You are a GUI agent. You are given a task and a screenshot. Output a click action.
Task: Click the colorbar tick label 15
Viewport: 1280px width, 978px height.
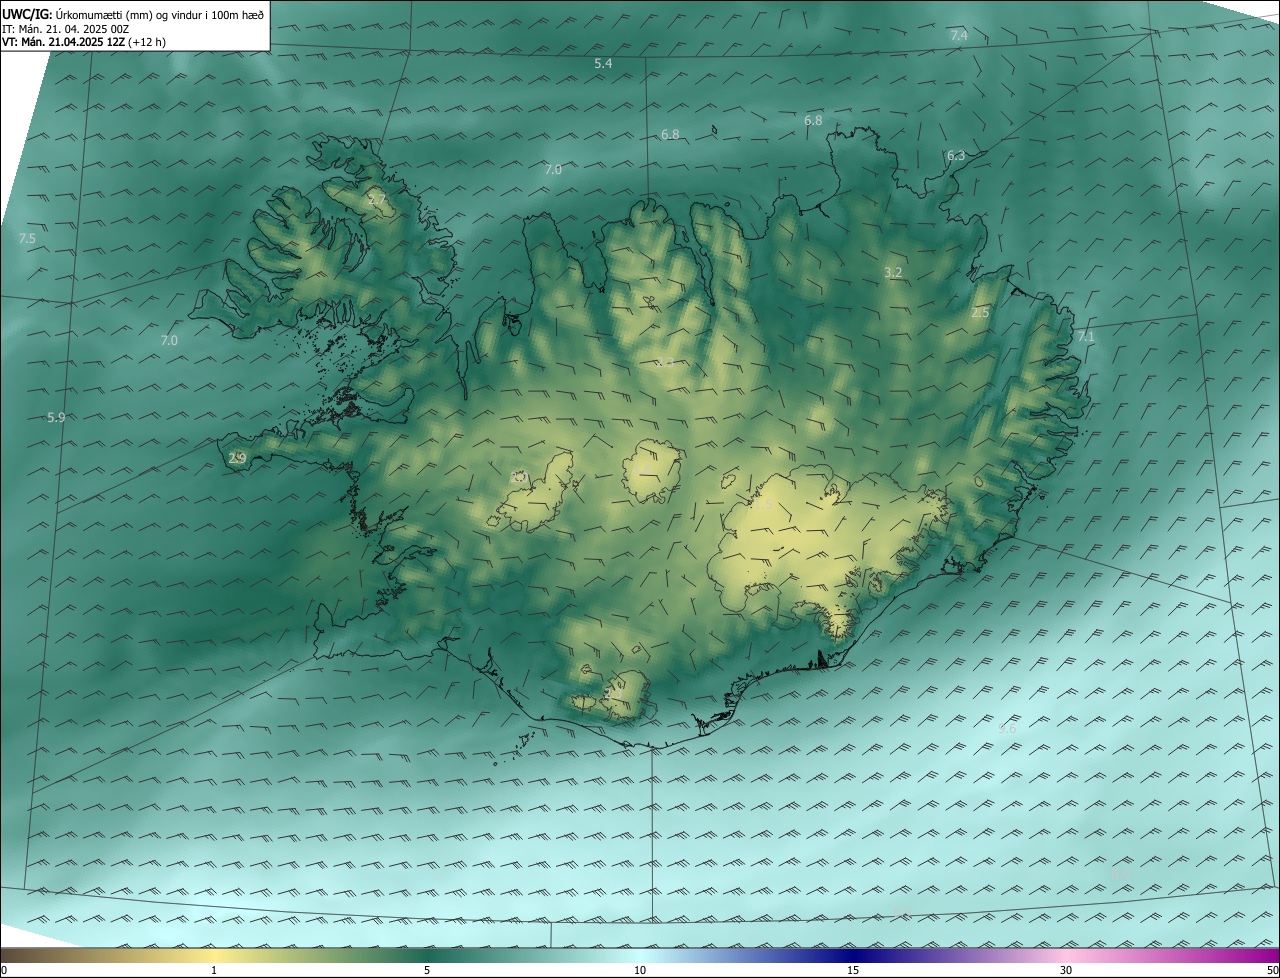tap(853, 970)
